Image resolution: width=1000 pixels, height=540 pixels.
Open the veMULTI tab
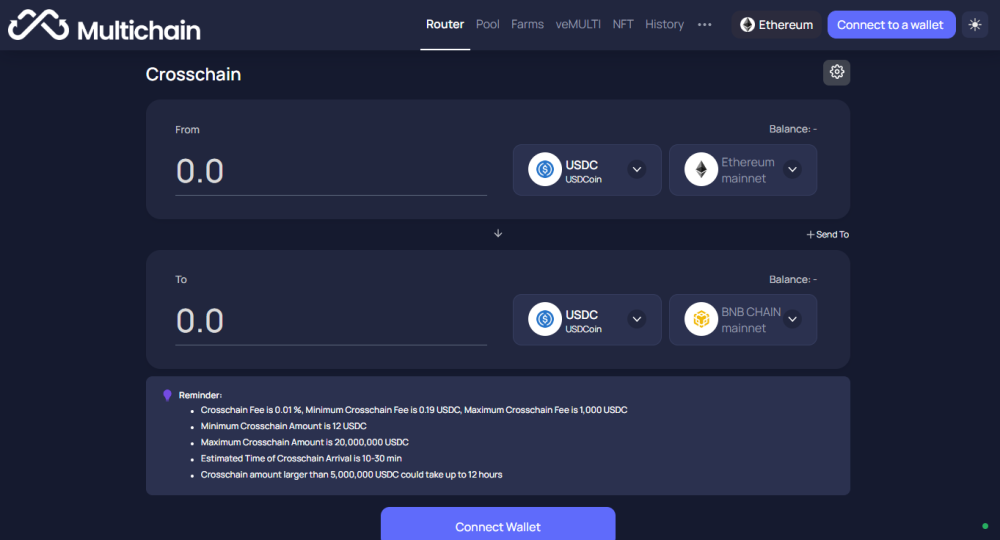578,24
